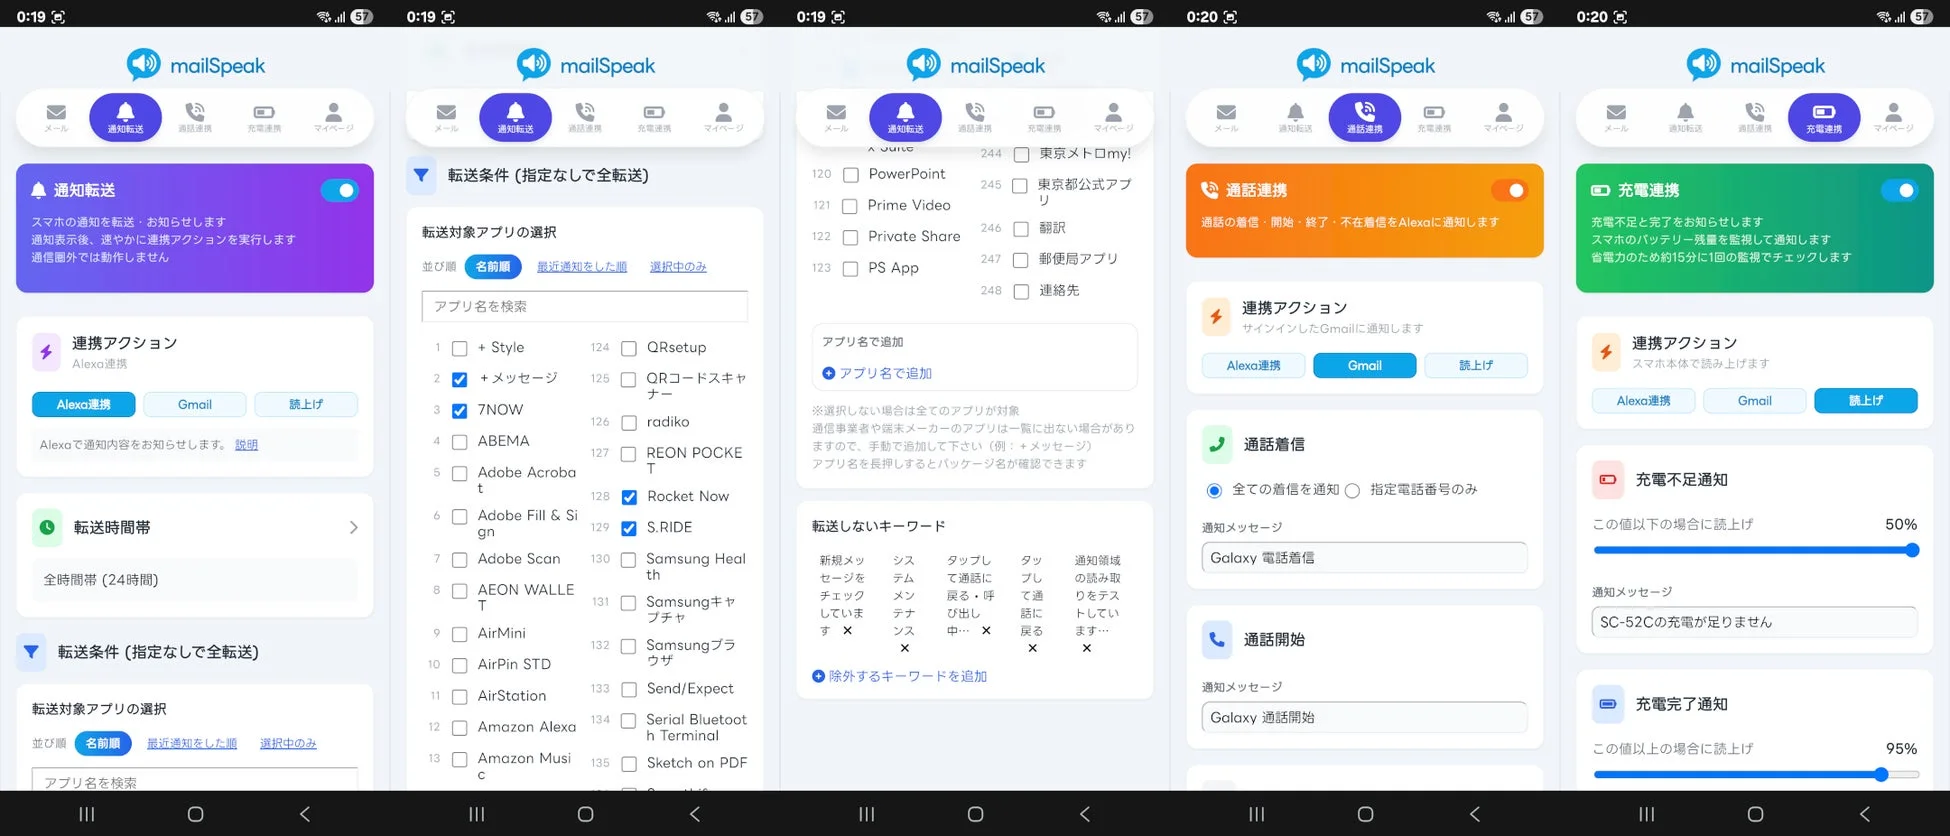This screenshot has width=1950, height=836.
Task: Click the green clock icon beside 転送時間帯
Action: click(47, 527)
